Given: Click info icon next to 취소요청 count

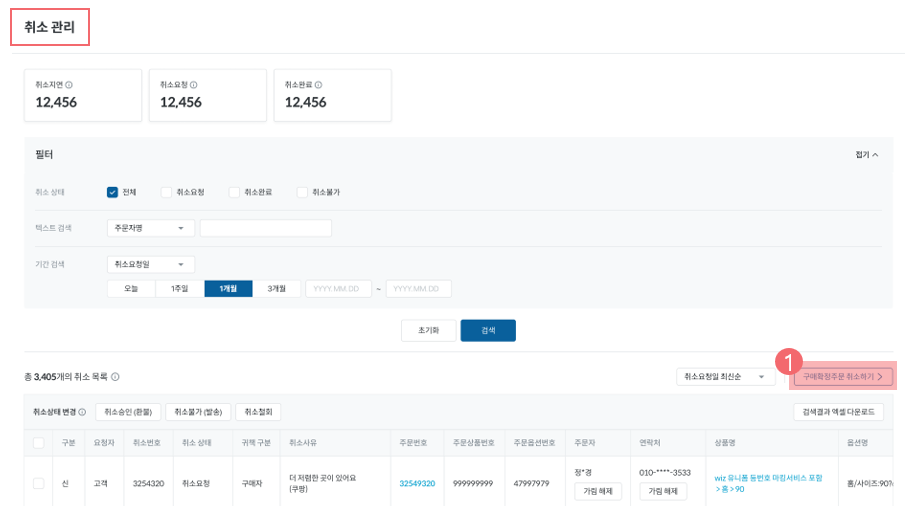Looking at the screenshot, I should pos(194,85).
